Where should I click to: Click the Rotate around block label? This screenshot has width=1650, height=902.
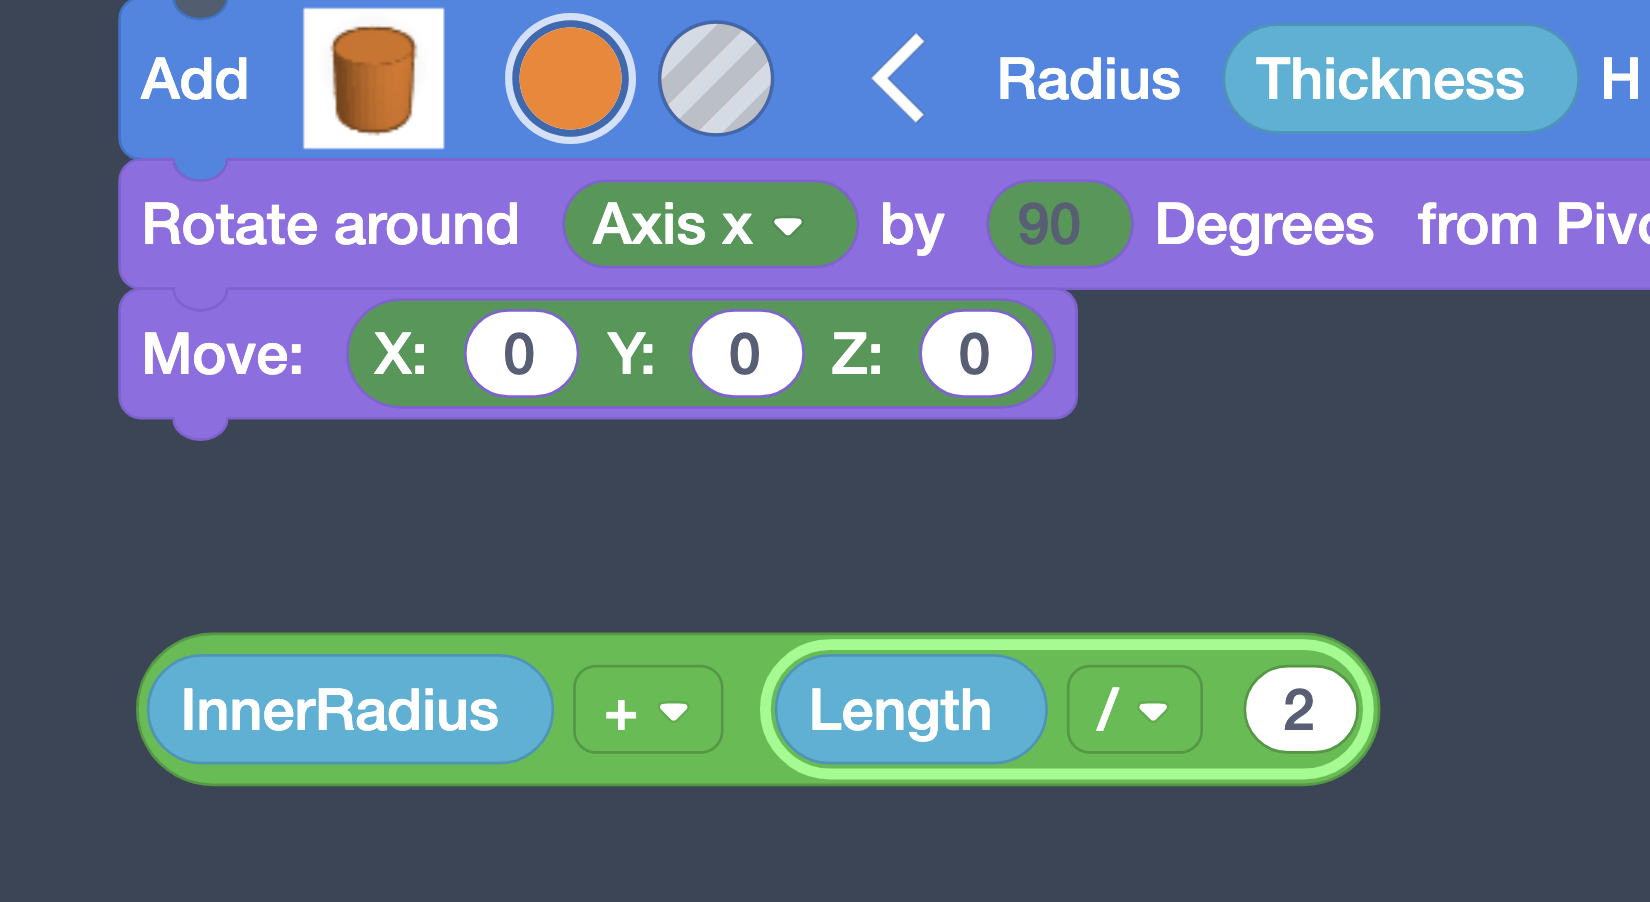point(331,224)
